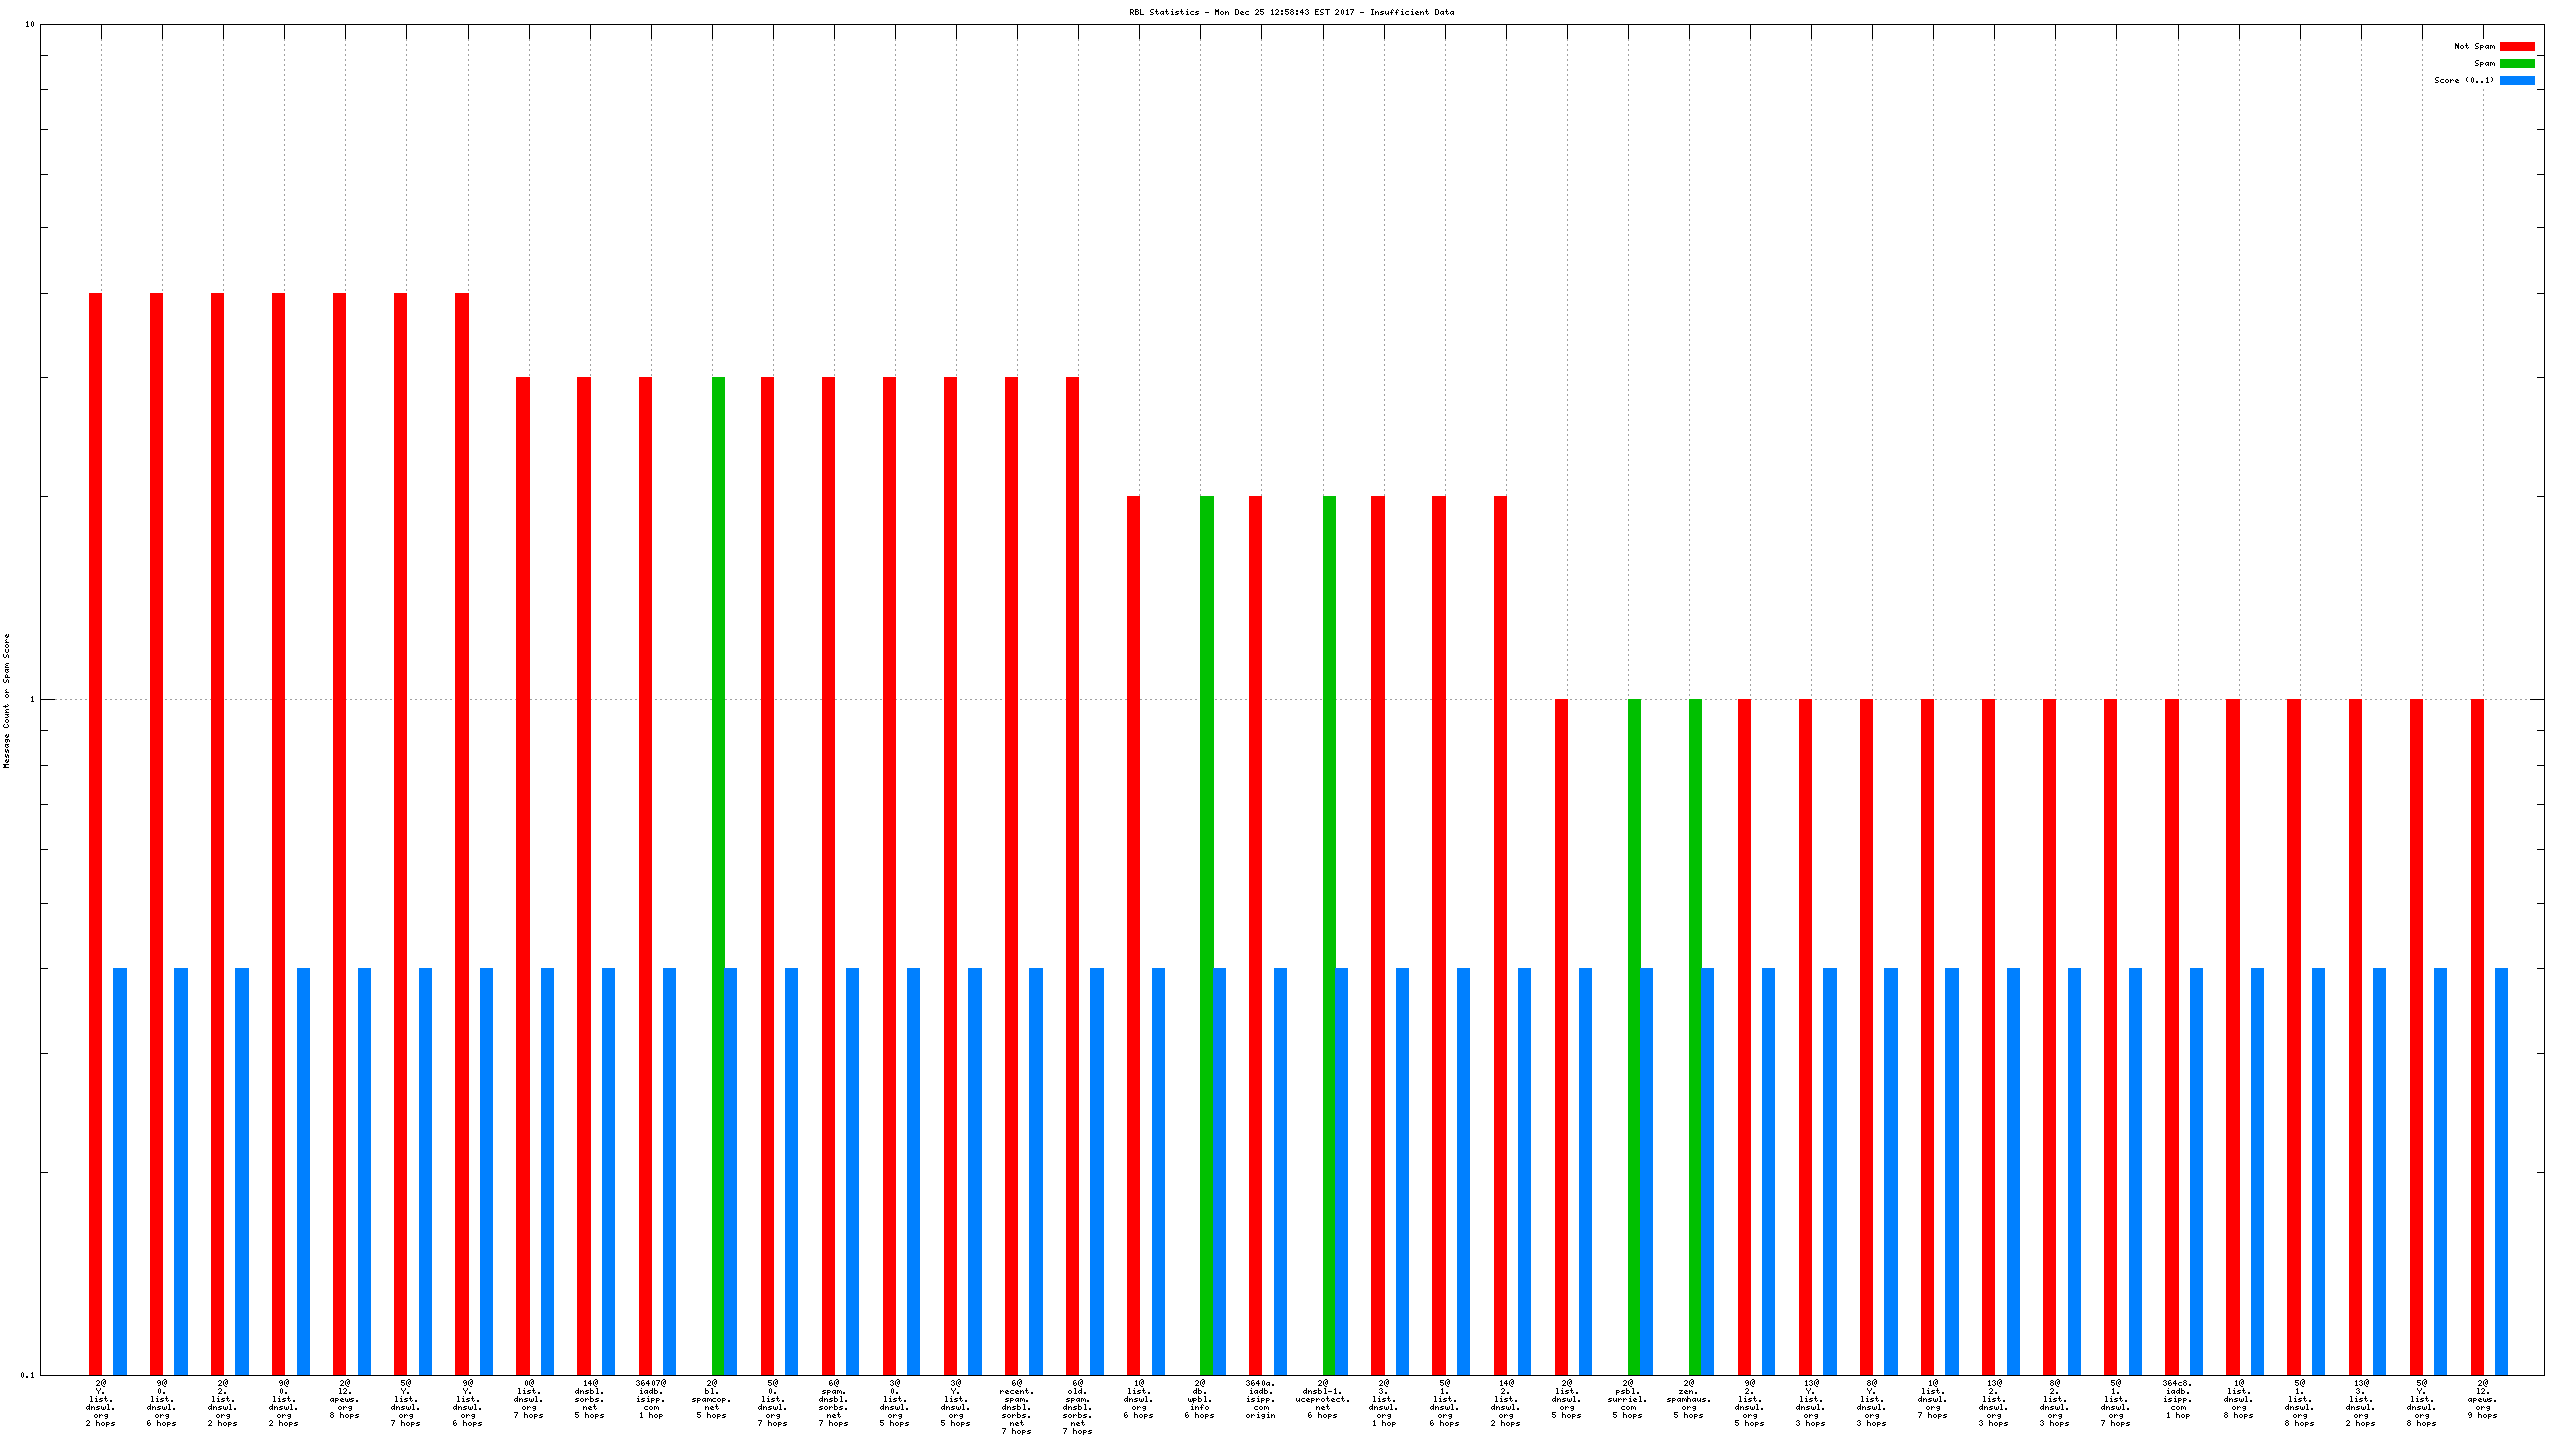
Task: Click the 12.apews.org 8 hops label
Action: (x=344, y=1399)
